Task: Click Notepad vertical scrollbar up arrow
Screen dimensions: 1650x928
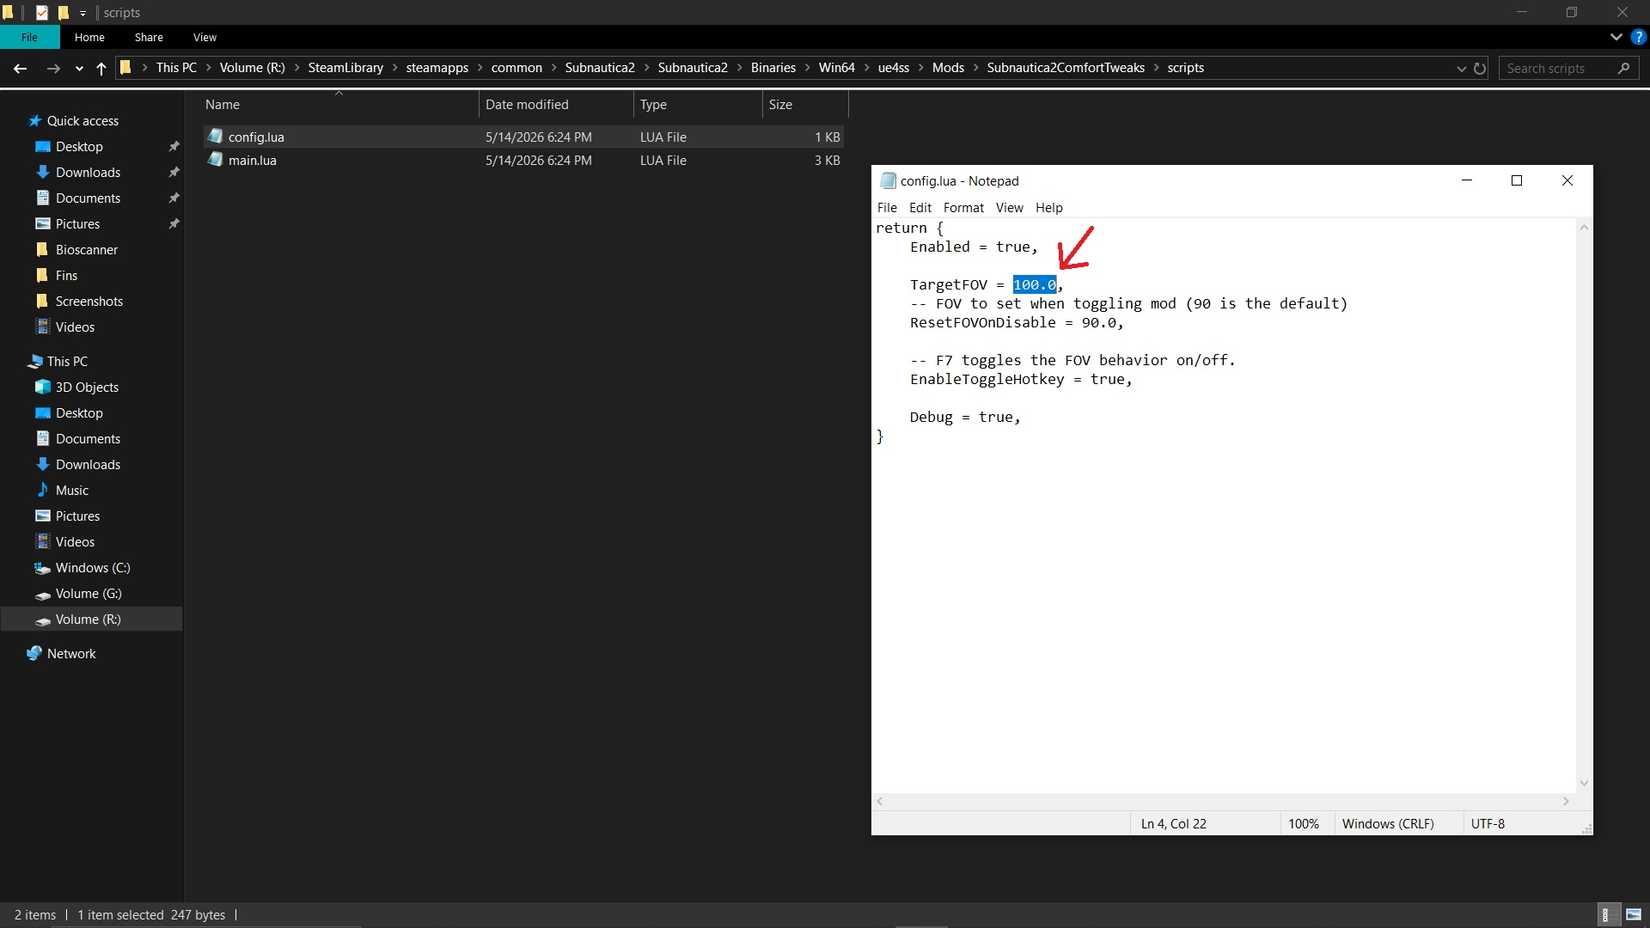Action: coord(1584,228)
